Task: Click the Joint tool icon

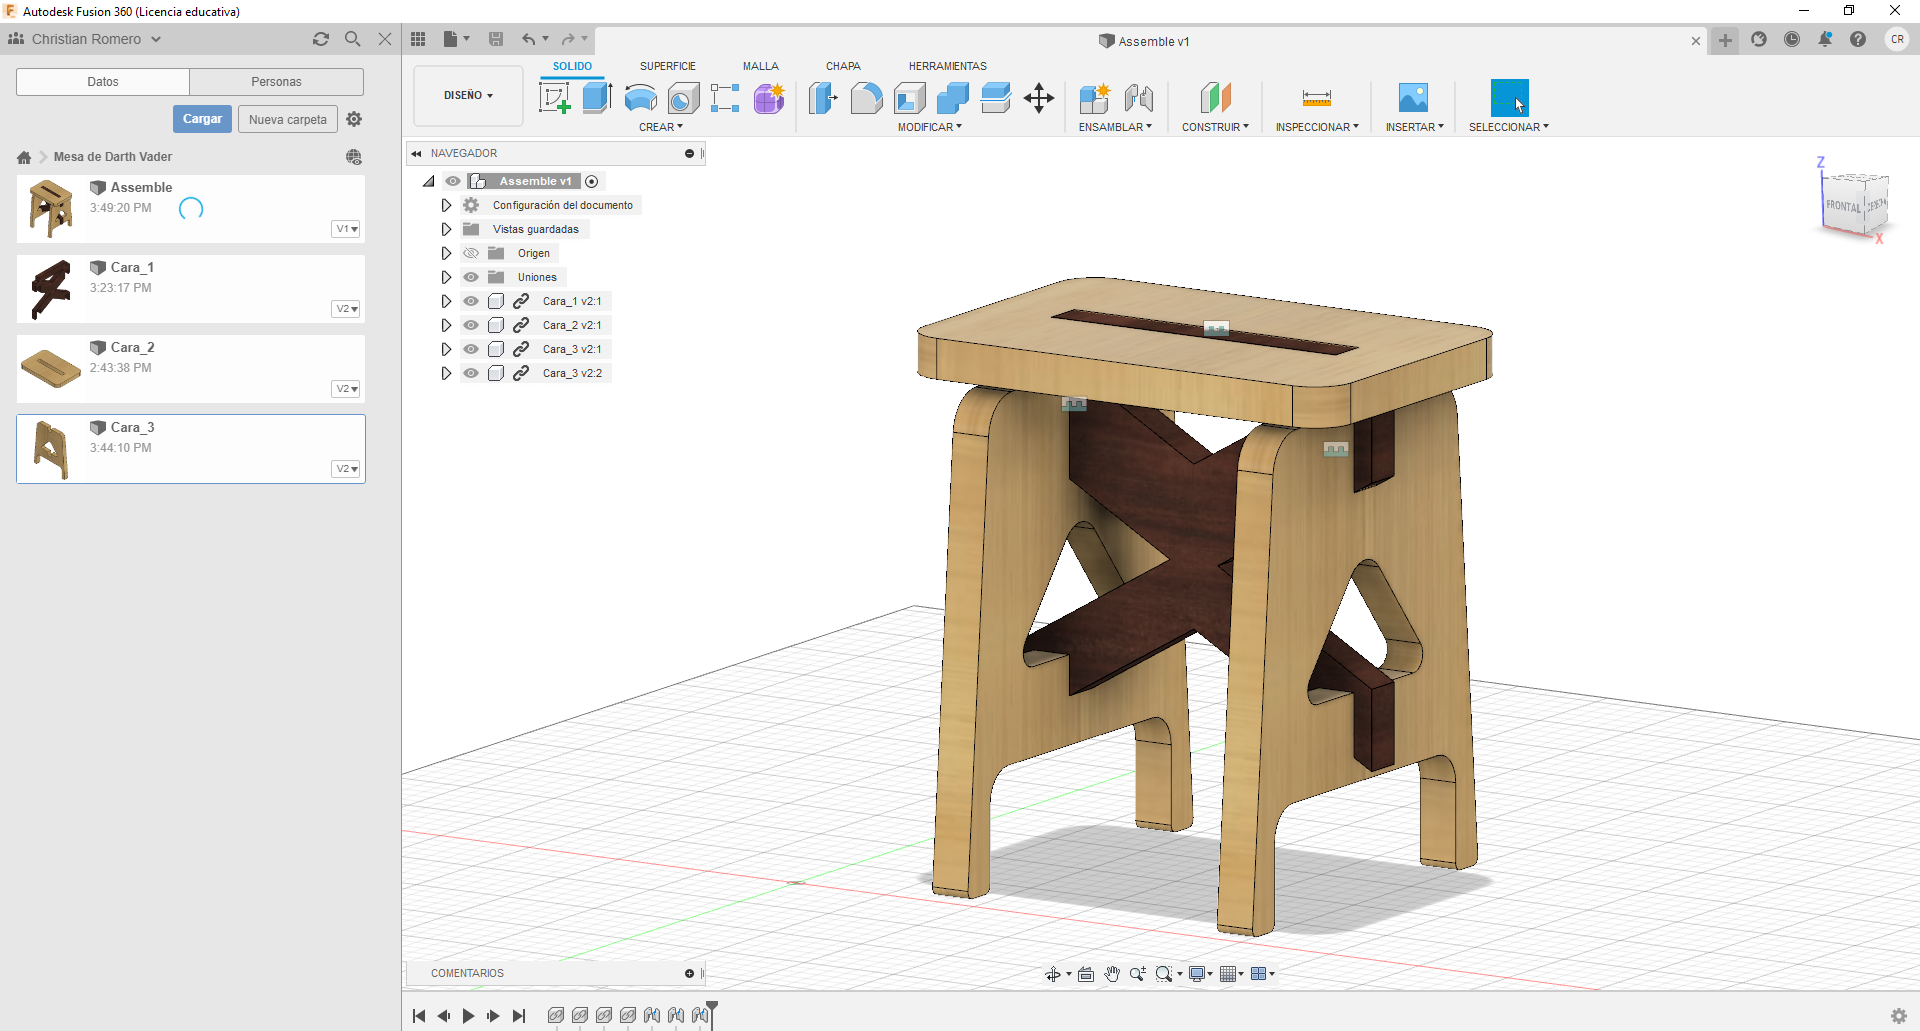Action: [1138, 98]
